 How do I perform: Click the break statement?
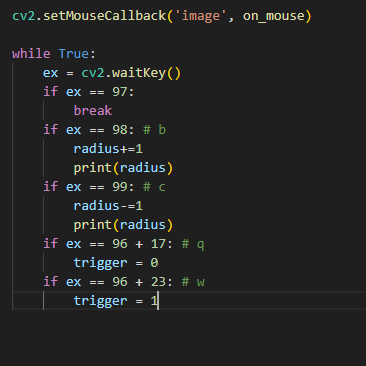coord(93,111)
